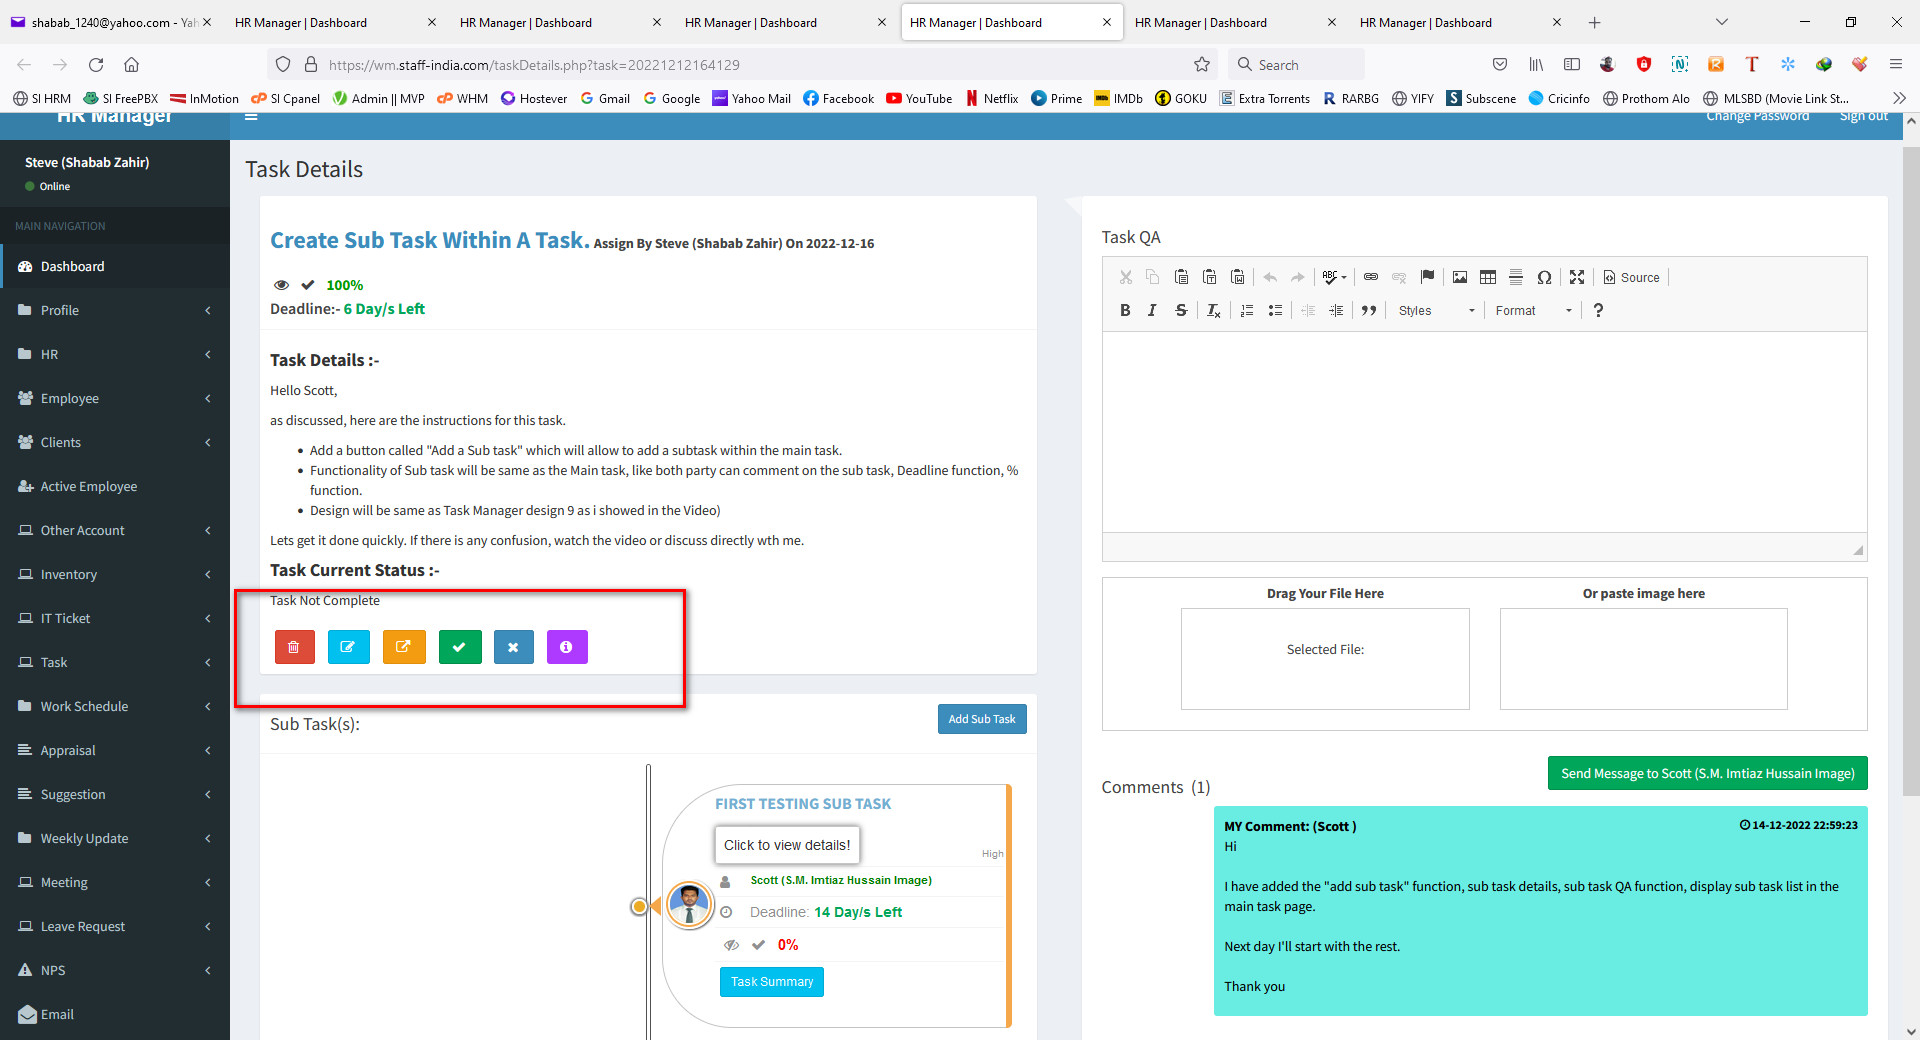Open the Format dropdown
The image size is (1920, 1040).
1533,311
